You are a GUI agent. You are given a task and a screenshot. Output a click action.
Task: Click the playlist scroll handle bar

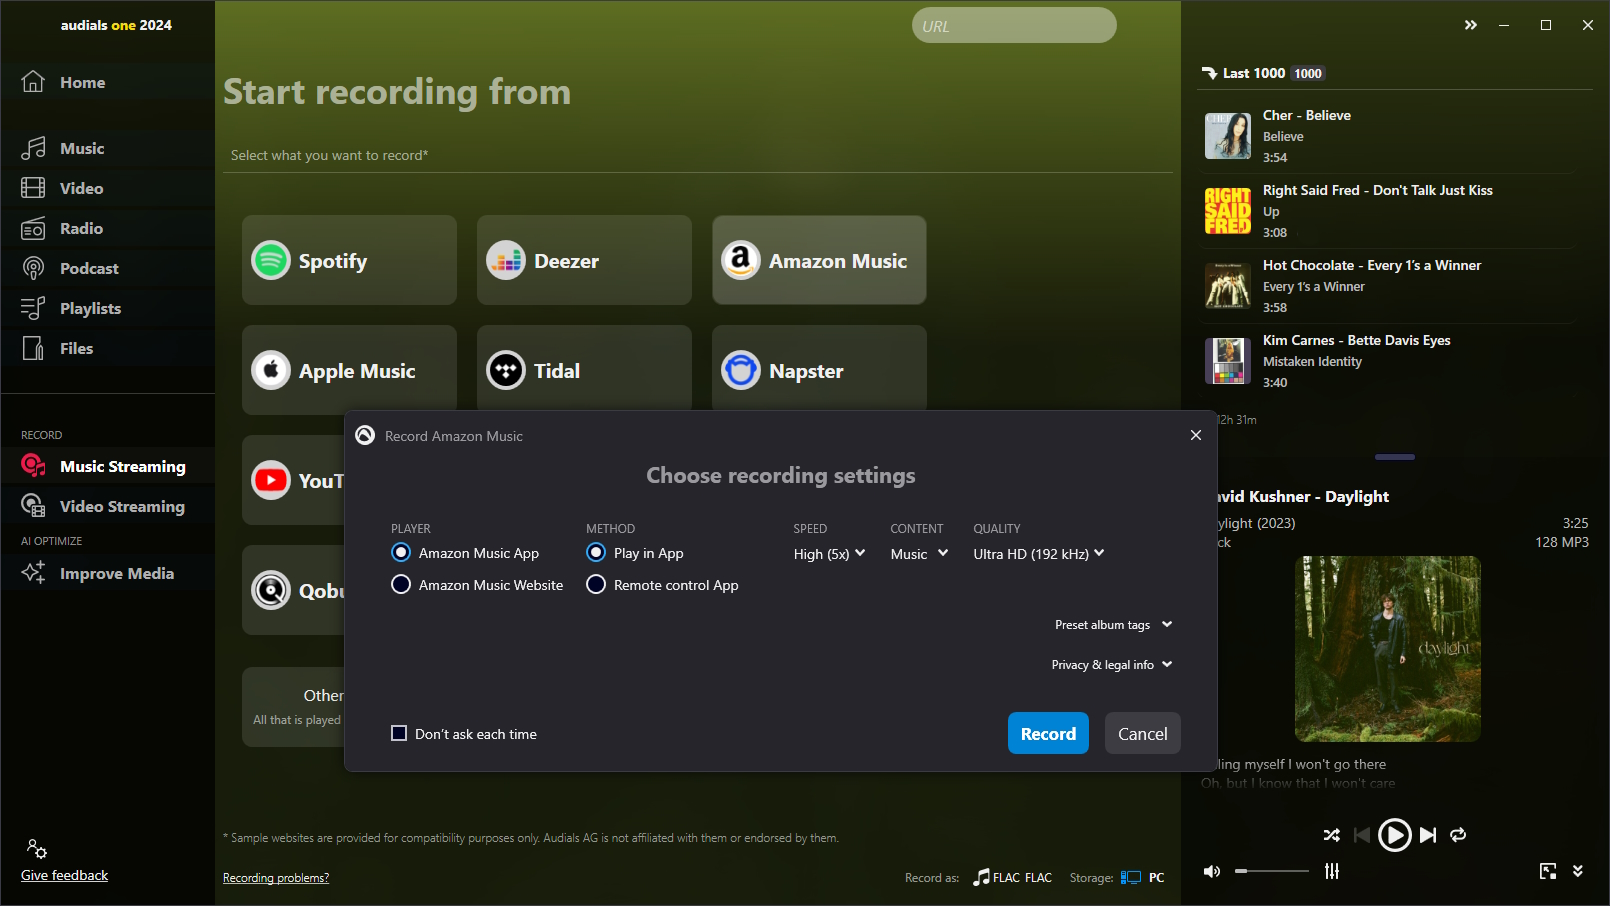[1395, 457]
